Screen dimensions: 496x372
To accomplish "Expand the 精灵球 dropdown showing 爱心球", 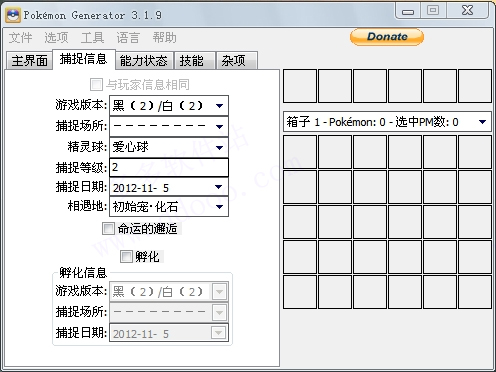I will tap(169, 147).
